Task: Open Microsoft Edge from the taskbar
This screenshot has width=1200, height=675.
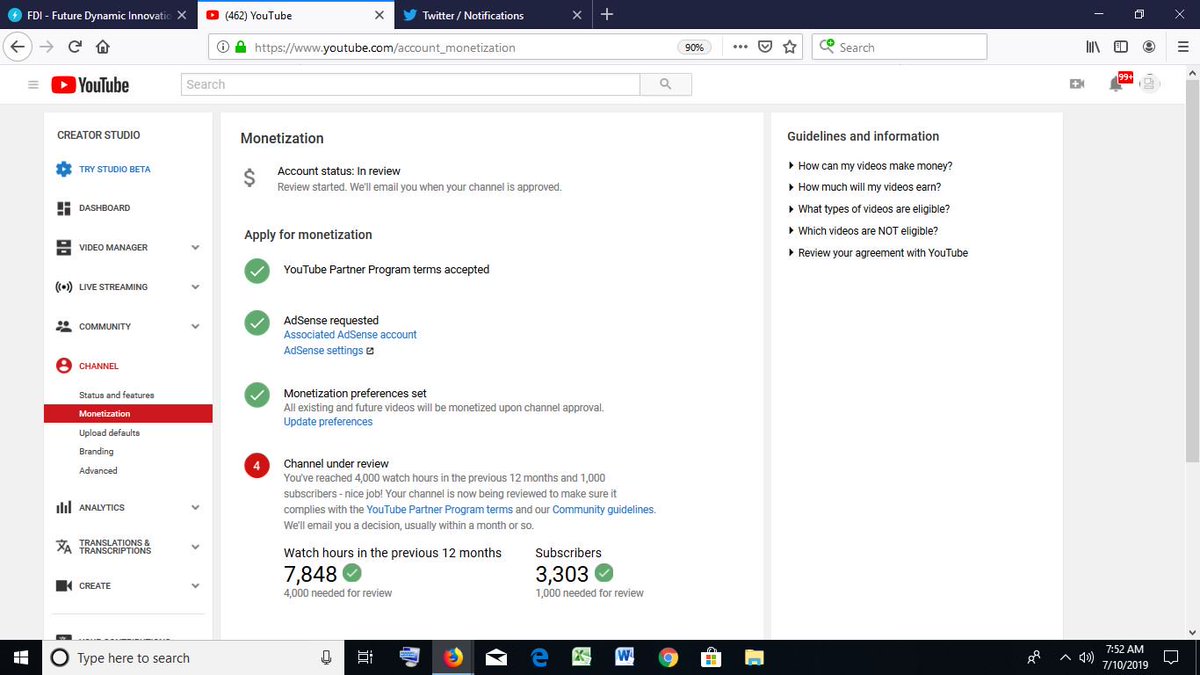Action: coord(540,657)
